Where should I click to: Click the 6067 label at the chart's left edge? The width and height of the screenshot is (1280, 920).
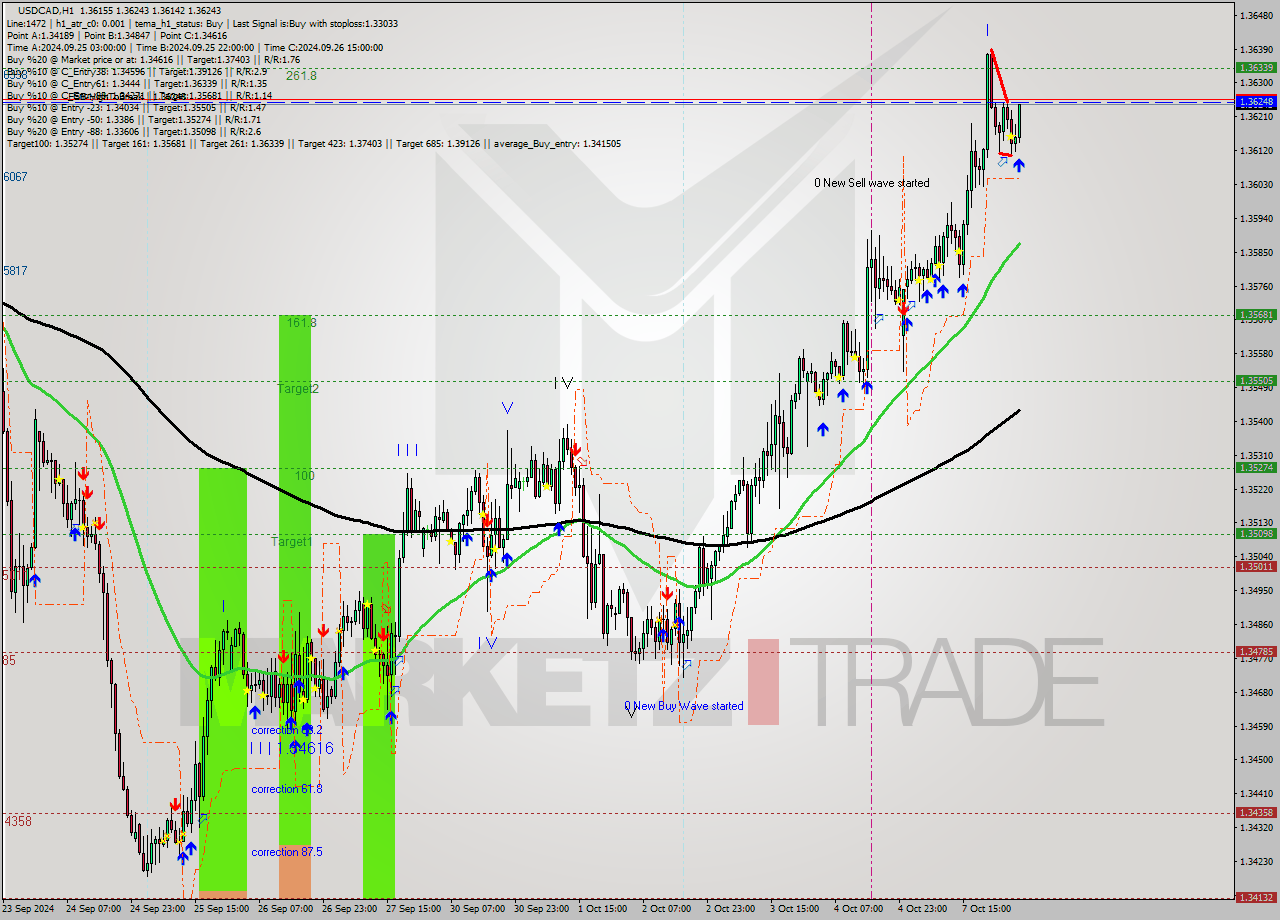tap(15, 177)
